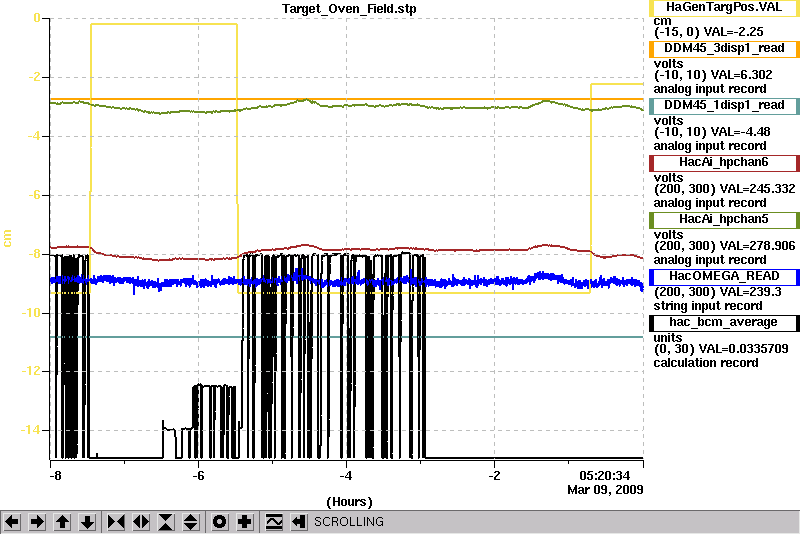Click the SCROLLING status label

pos(348,522)
